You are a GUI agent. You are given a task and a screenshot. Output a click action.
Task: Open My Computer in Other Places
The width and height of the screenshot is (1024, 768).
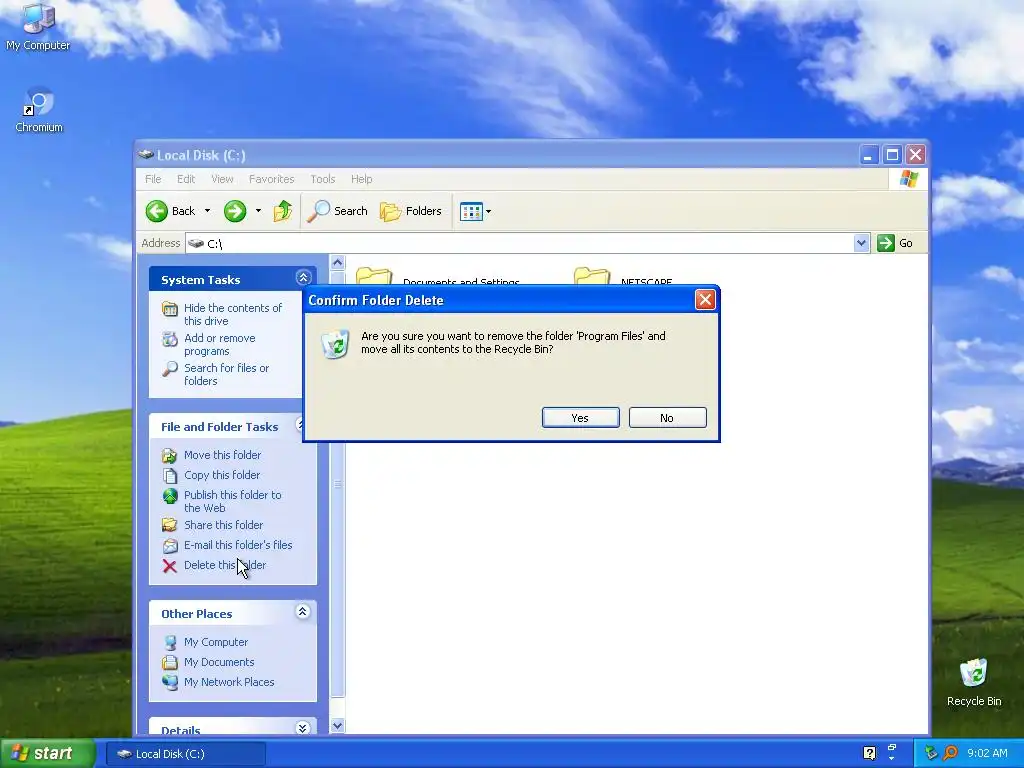[x=216, y=642]
